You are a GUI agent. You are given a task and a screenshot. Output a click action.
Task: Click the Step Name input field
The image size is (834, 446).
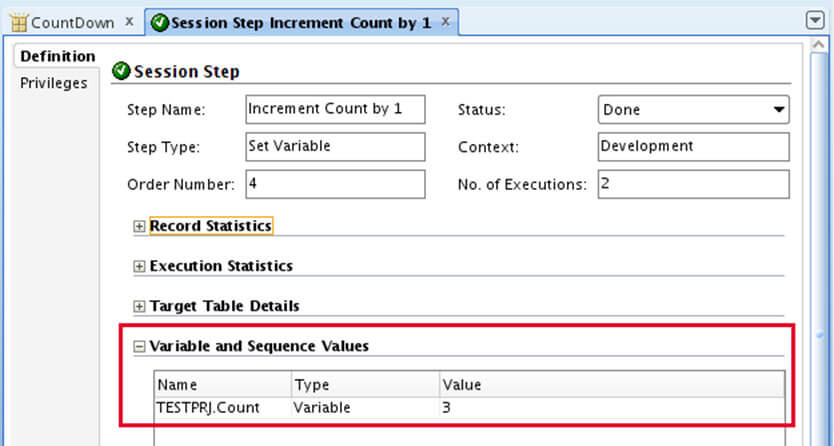[335, 110]
